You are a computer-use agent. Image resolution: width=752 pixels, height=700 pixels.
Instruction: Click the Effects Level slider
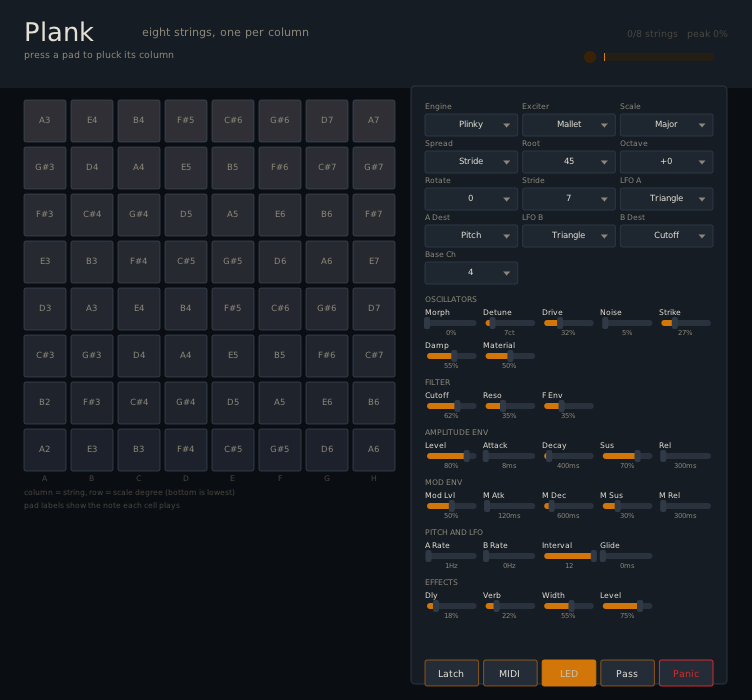[626, 606]
